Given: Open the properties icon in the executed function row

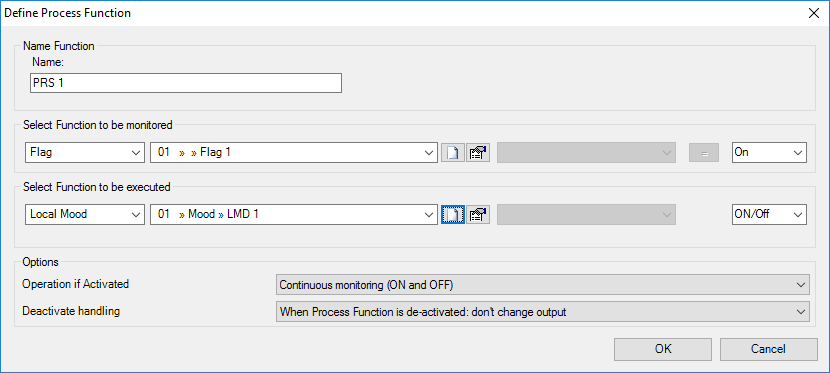Looking at the screenshot, I should (x=477, y=214).
